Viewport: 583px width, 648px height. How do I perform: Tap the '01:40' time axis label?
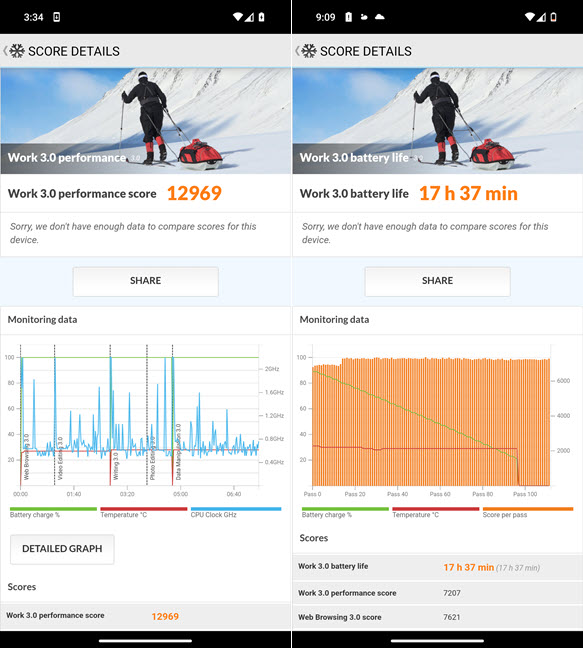[74, 494]
